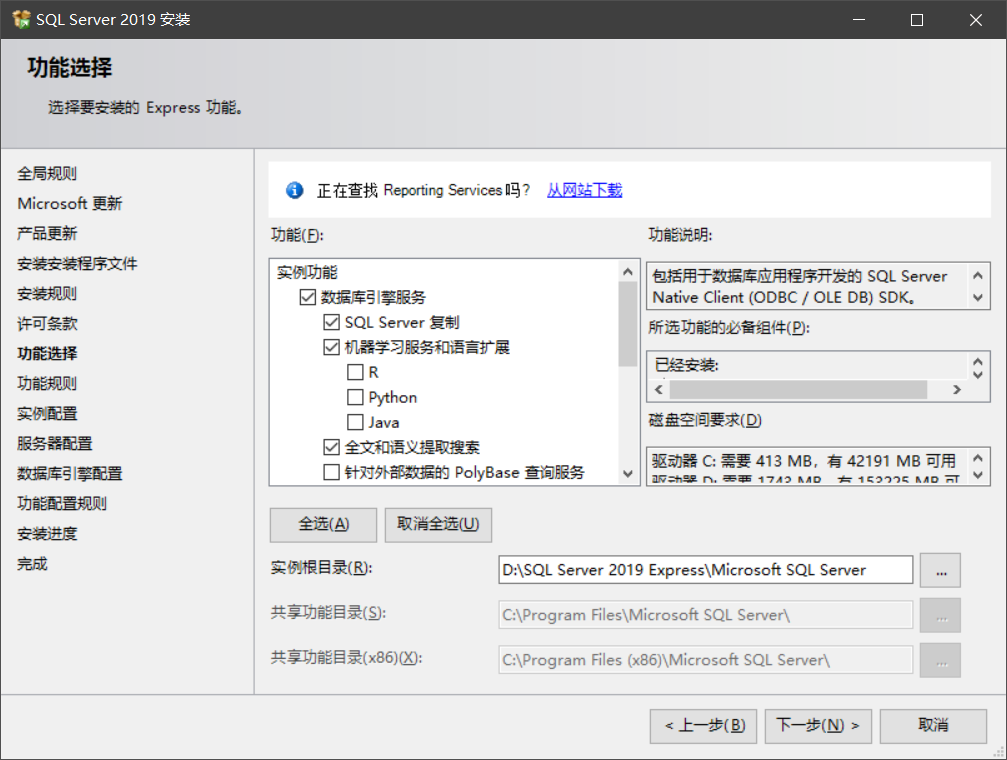Toggle 机器学习服务和语言扩展 checkbox
The height and width of the screenshot is (760, 1007).
[x=331, y=348]
